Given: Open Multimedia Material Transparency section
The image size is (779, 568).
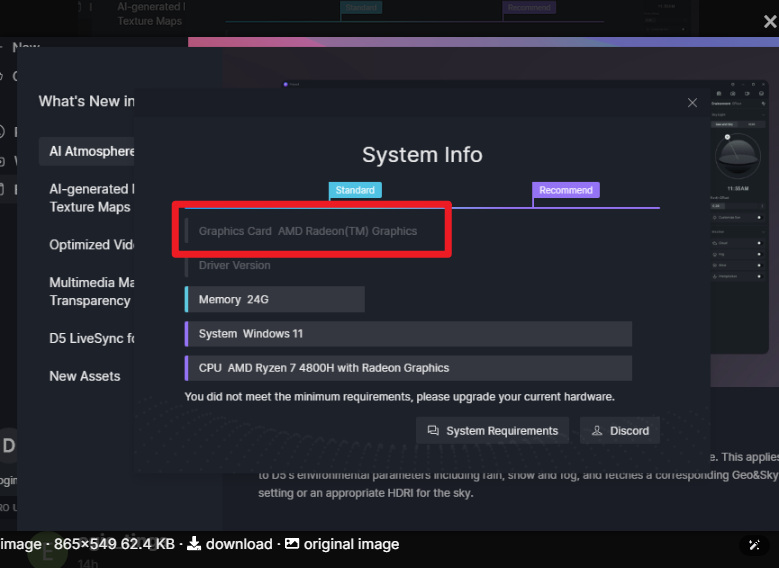Looking at the screenshot, I should 92,291.
